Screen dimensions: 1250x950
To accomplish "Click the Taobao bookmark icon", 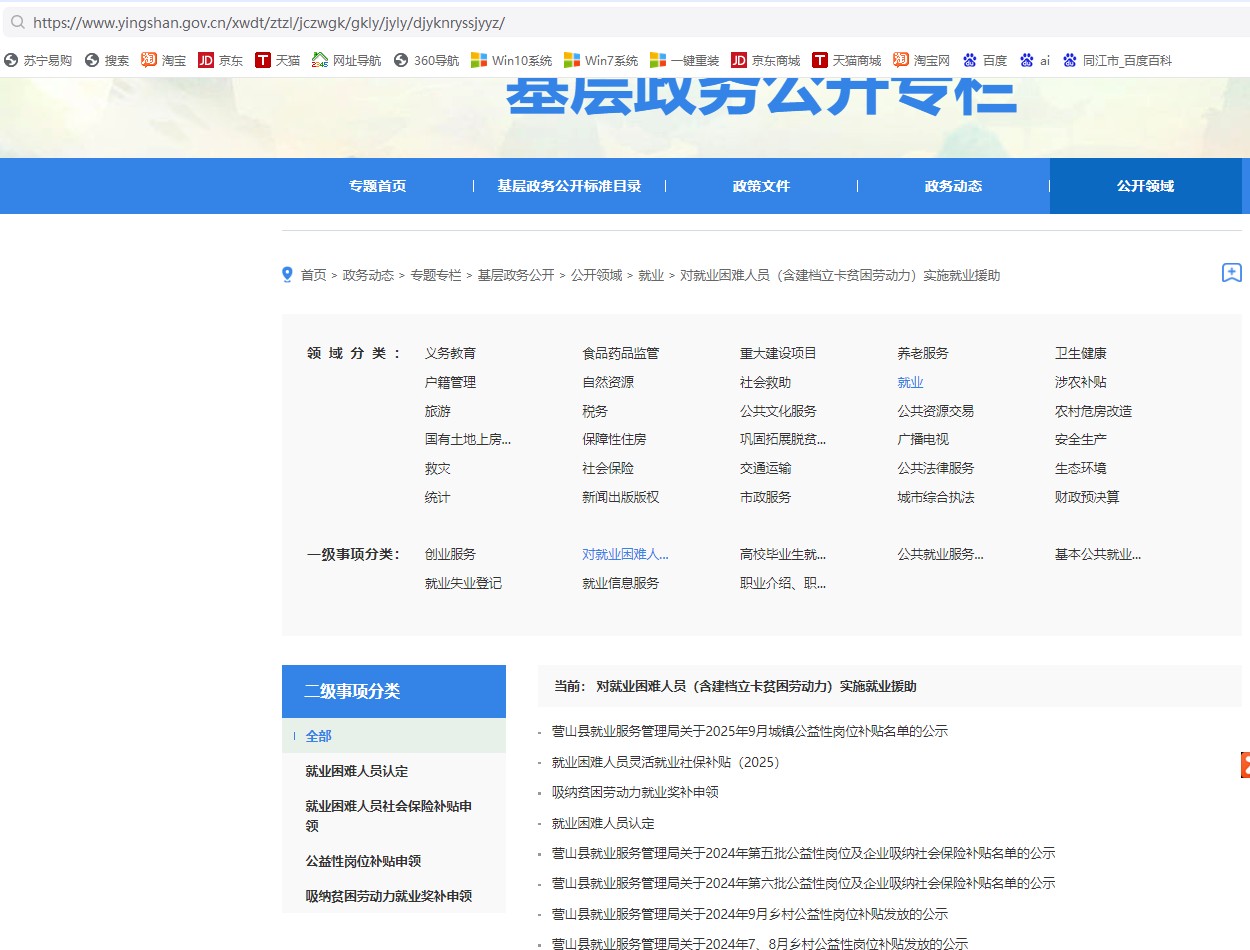I will 149,60.
